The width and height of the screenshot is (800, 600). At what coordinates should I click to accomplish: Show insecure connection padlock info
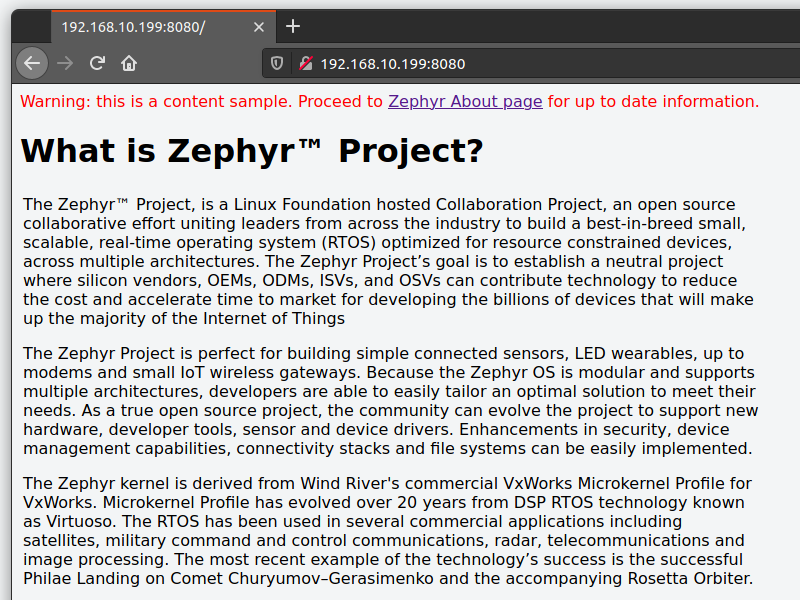coord(305,64)
